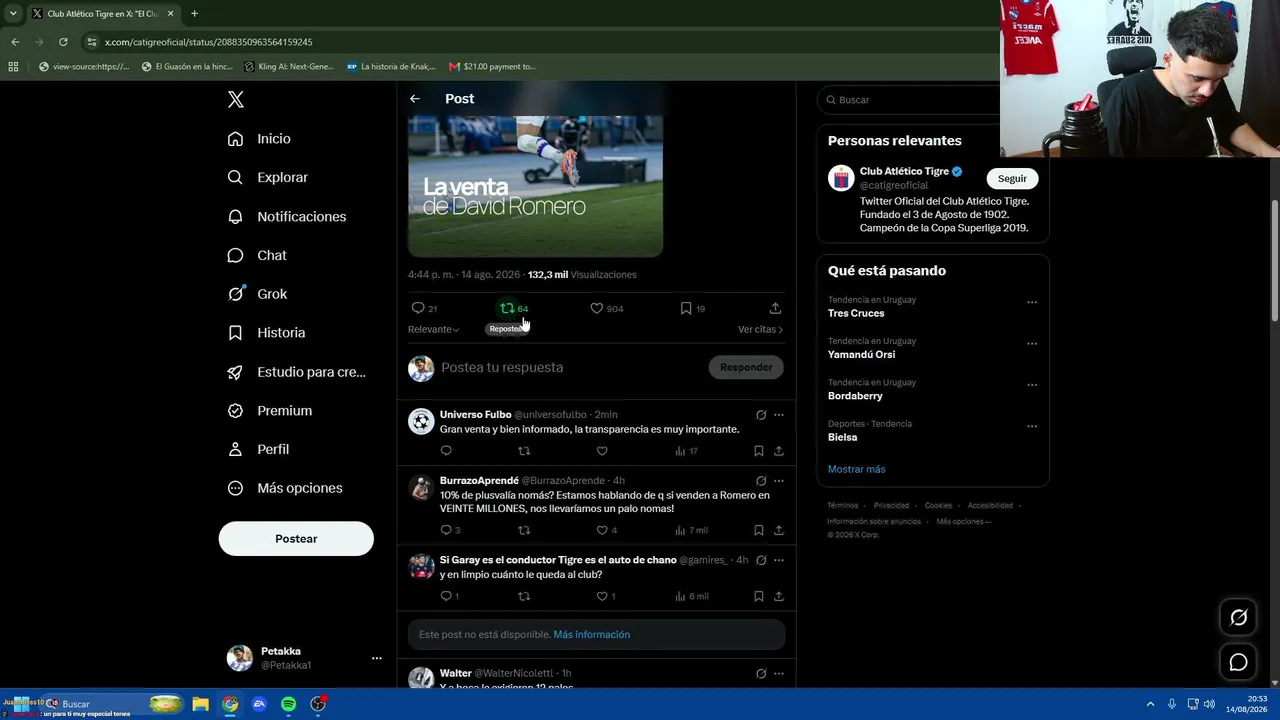1280x720 pixels.
Task: Open the Ver citas link
Action: point(760,329)
